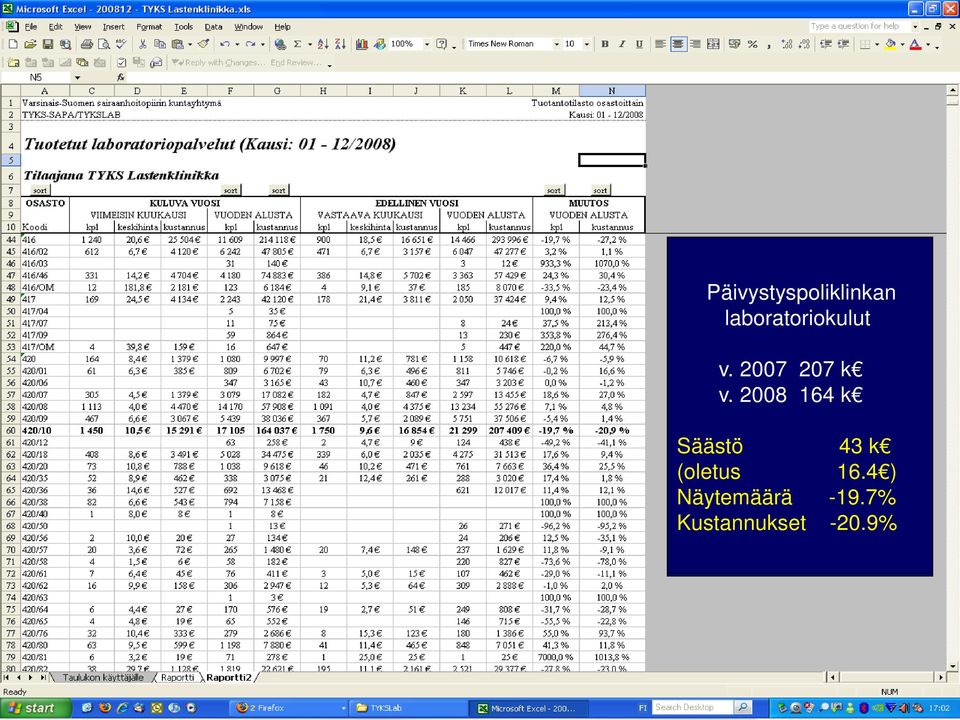Open the Drawing toolbar icon
The width and height of the screenshot is (960, 720).
pyautogui.click(x=380, y=44)
